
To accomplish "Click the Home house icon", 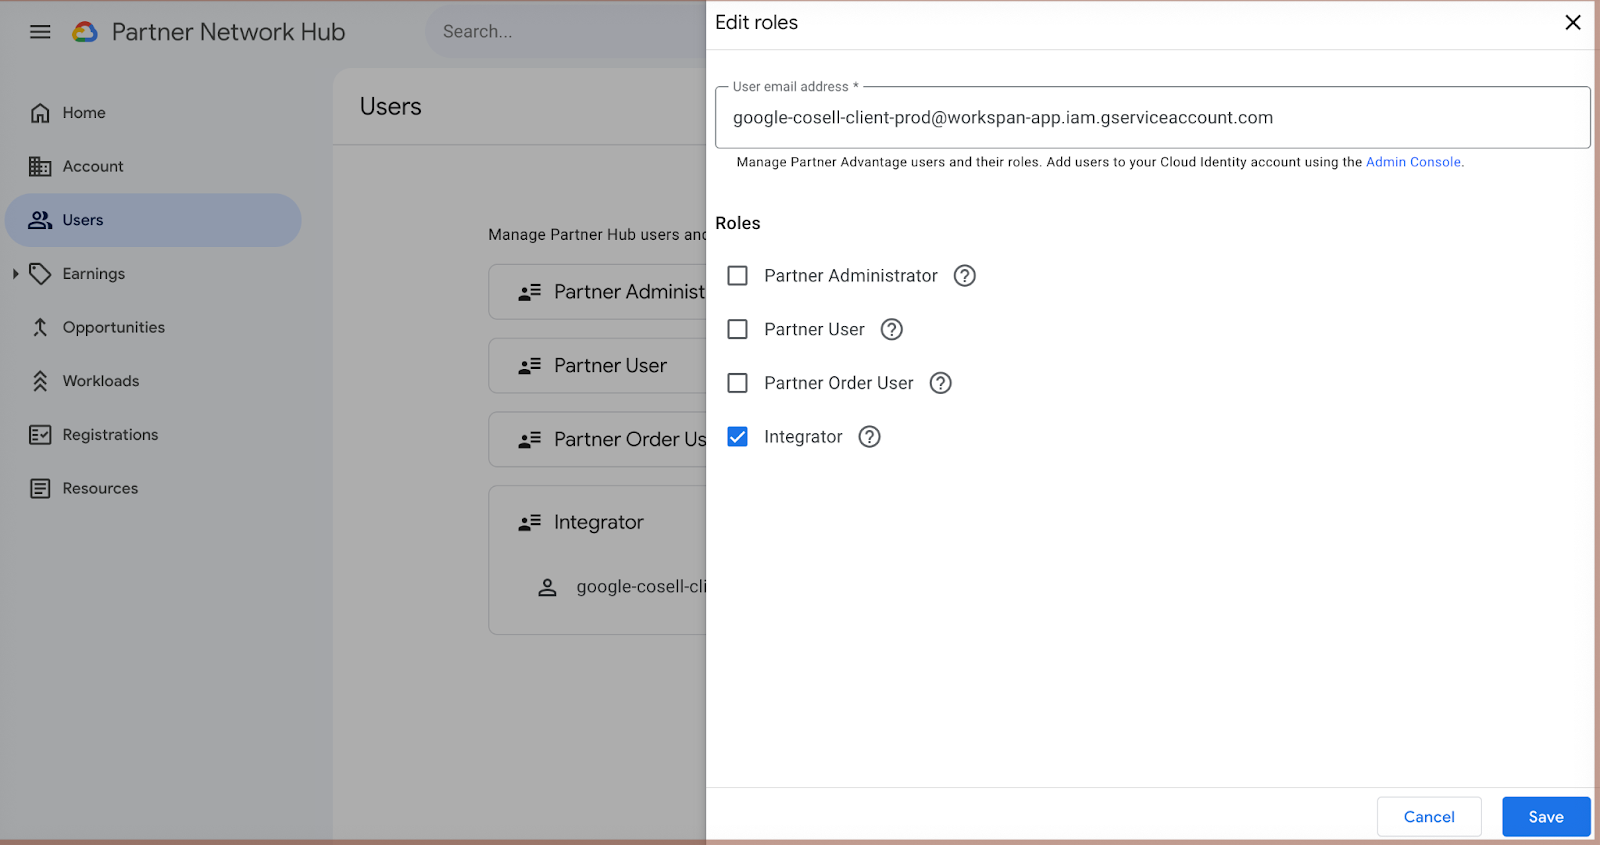I will tap(40, 113).
